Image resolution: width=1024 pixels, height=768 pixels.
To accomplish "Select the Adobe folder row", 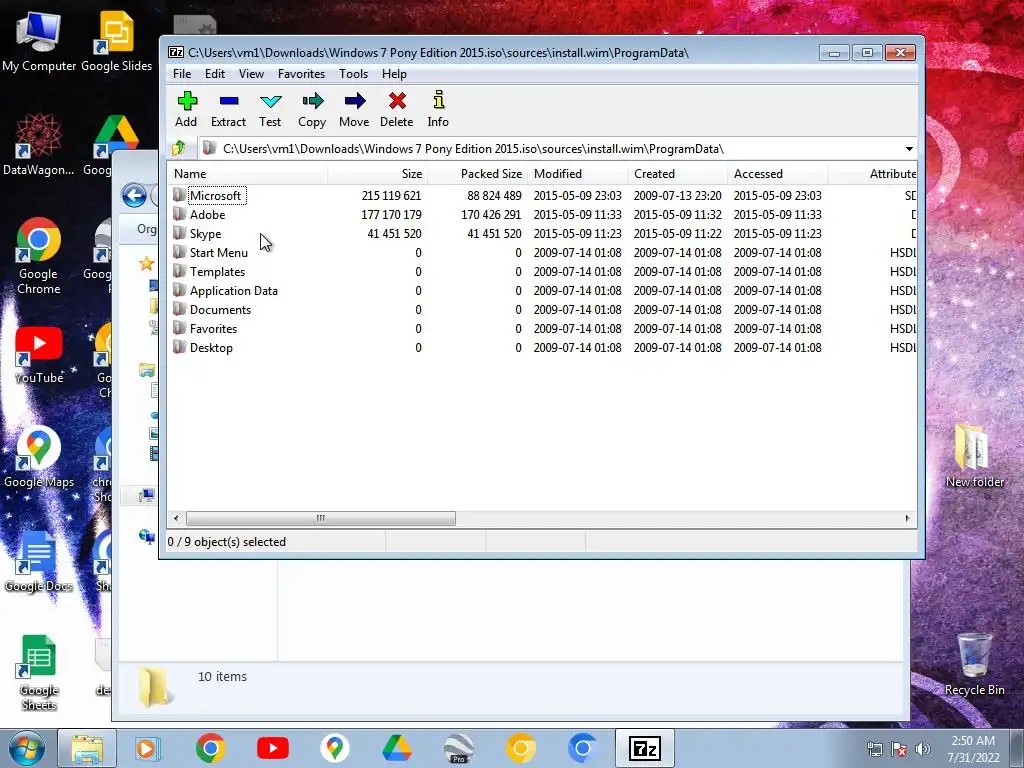I will tap(542, 214).
